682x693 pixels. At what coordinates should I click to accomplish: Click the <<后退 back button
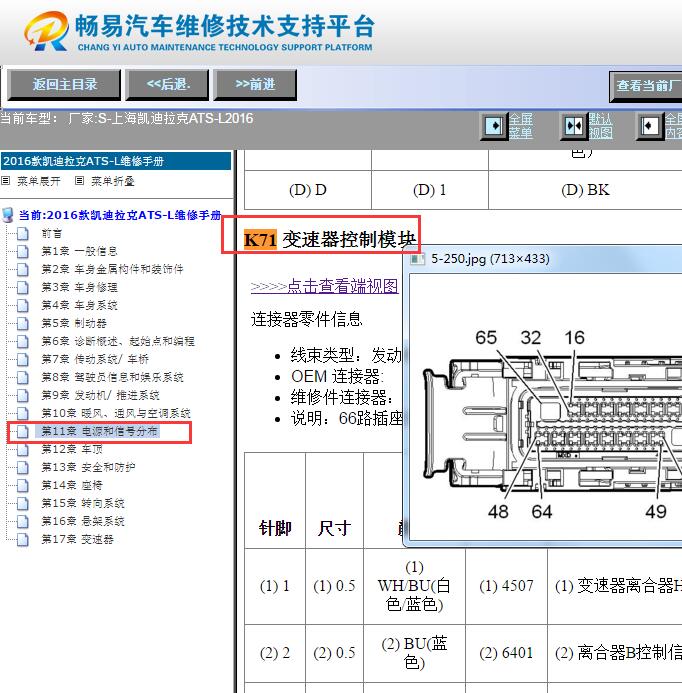pos(167,85)
